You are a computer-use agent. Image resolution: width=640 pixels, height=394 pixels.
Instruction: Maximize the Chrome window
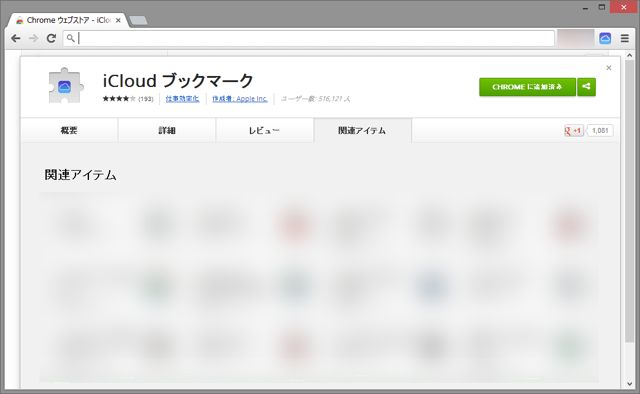(602, 7)
